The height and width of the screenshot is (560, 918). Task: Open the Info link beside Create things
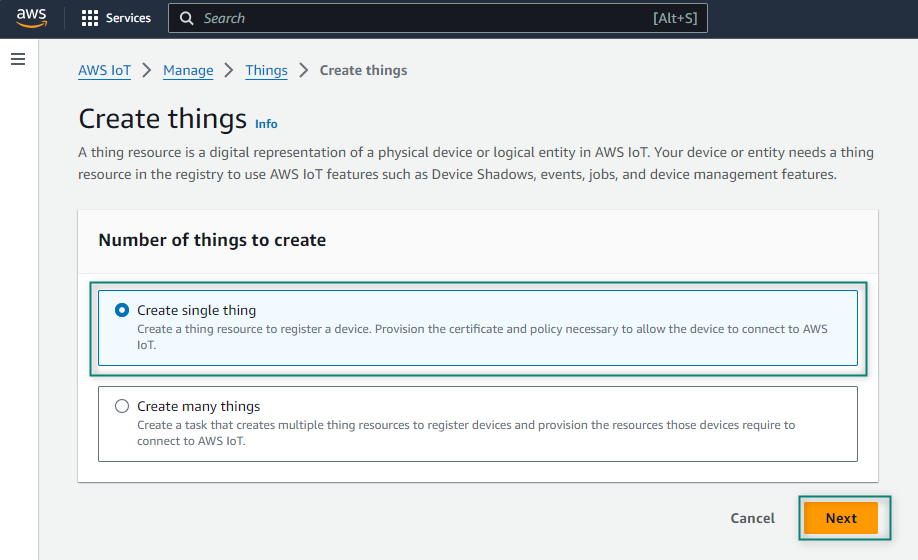click(266, 124)
